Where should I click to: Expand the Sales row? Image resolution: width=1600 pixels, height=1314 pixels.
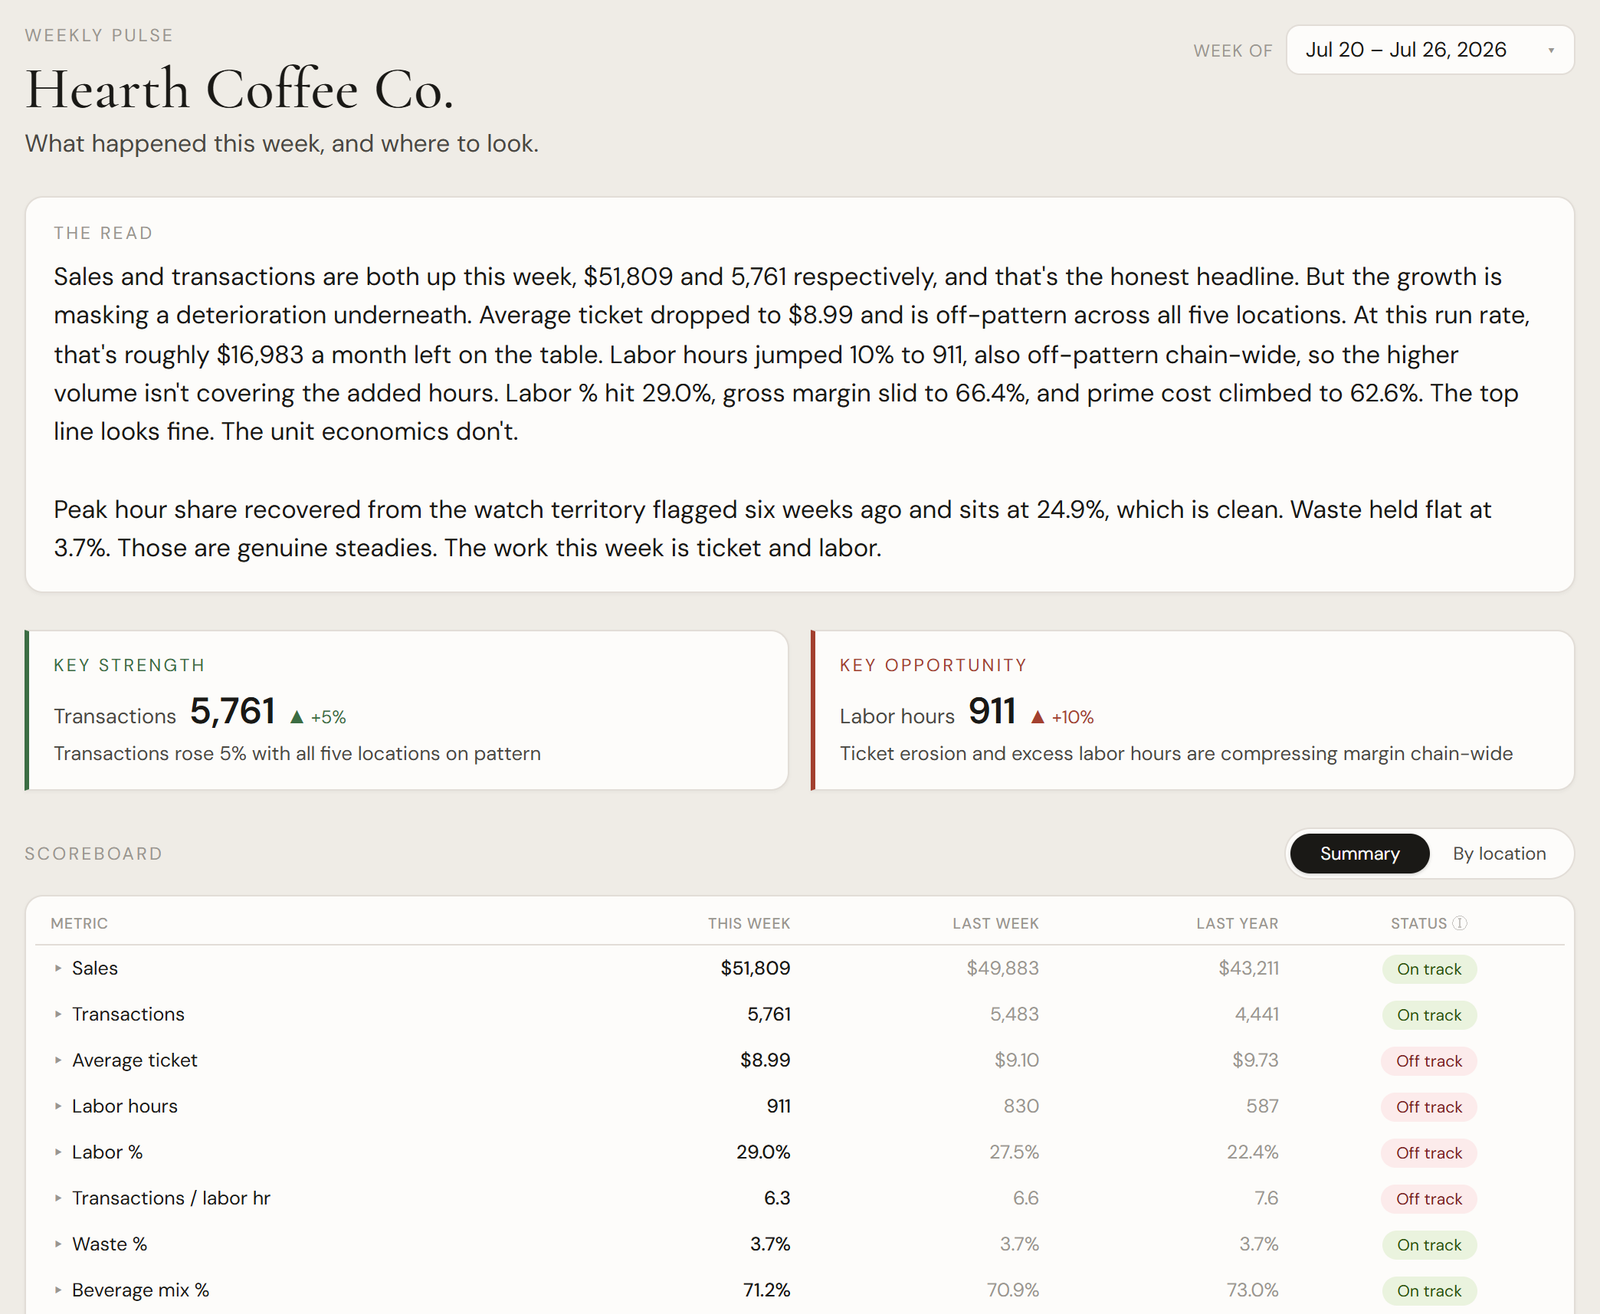(x=58, y=968)
